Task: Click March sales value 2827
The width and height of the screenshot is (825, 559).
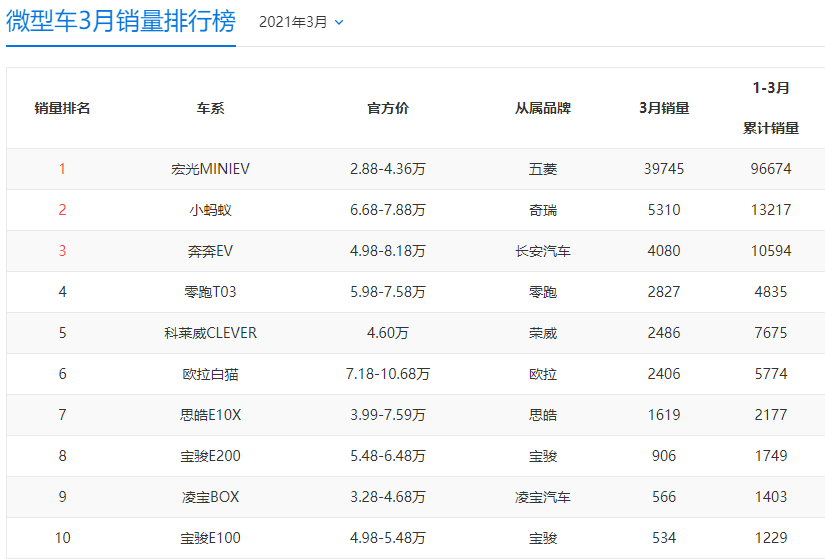Action: pos(664,292)
